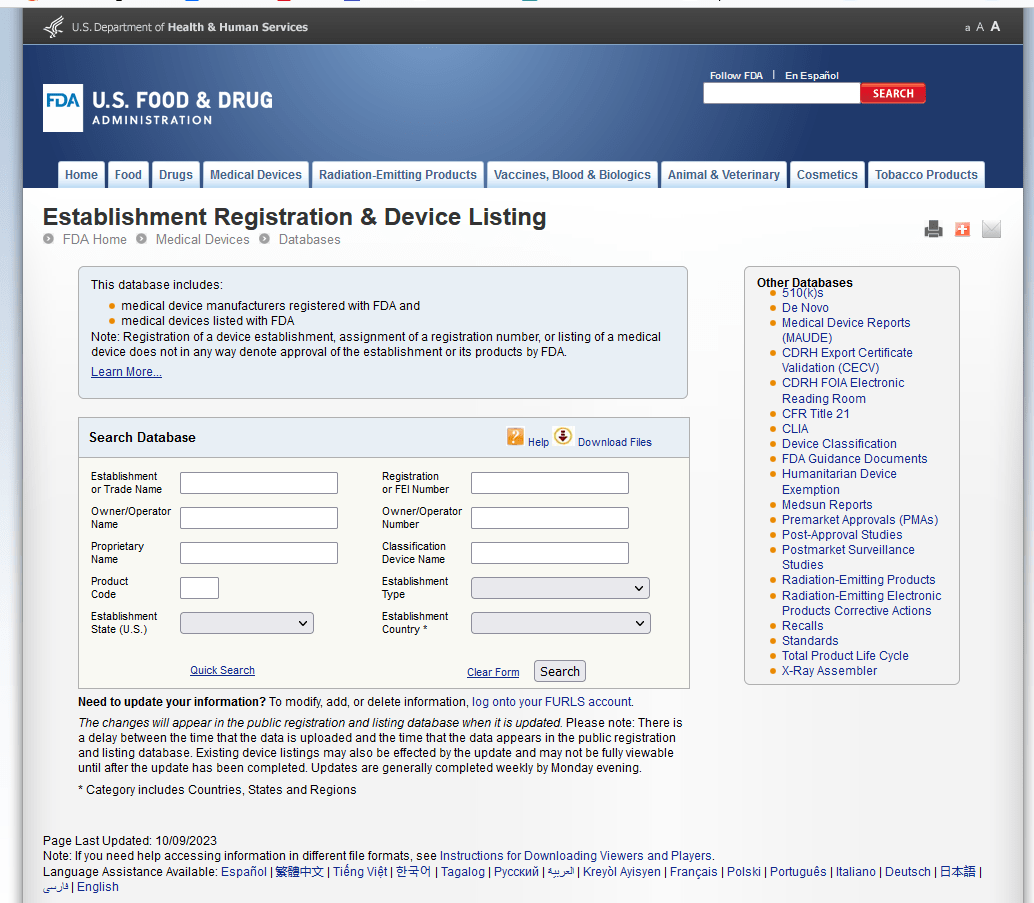This screenshot has width=1034, height=903.
Task: Open the Quick Search link
Action: 222,671
